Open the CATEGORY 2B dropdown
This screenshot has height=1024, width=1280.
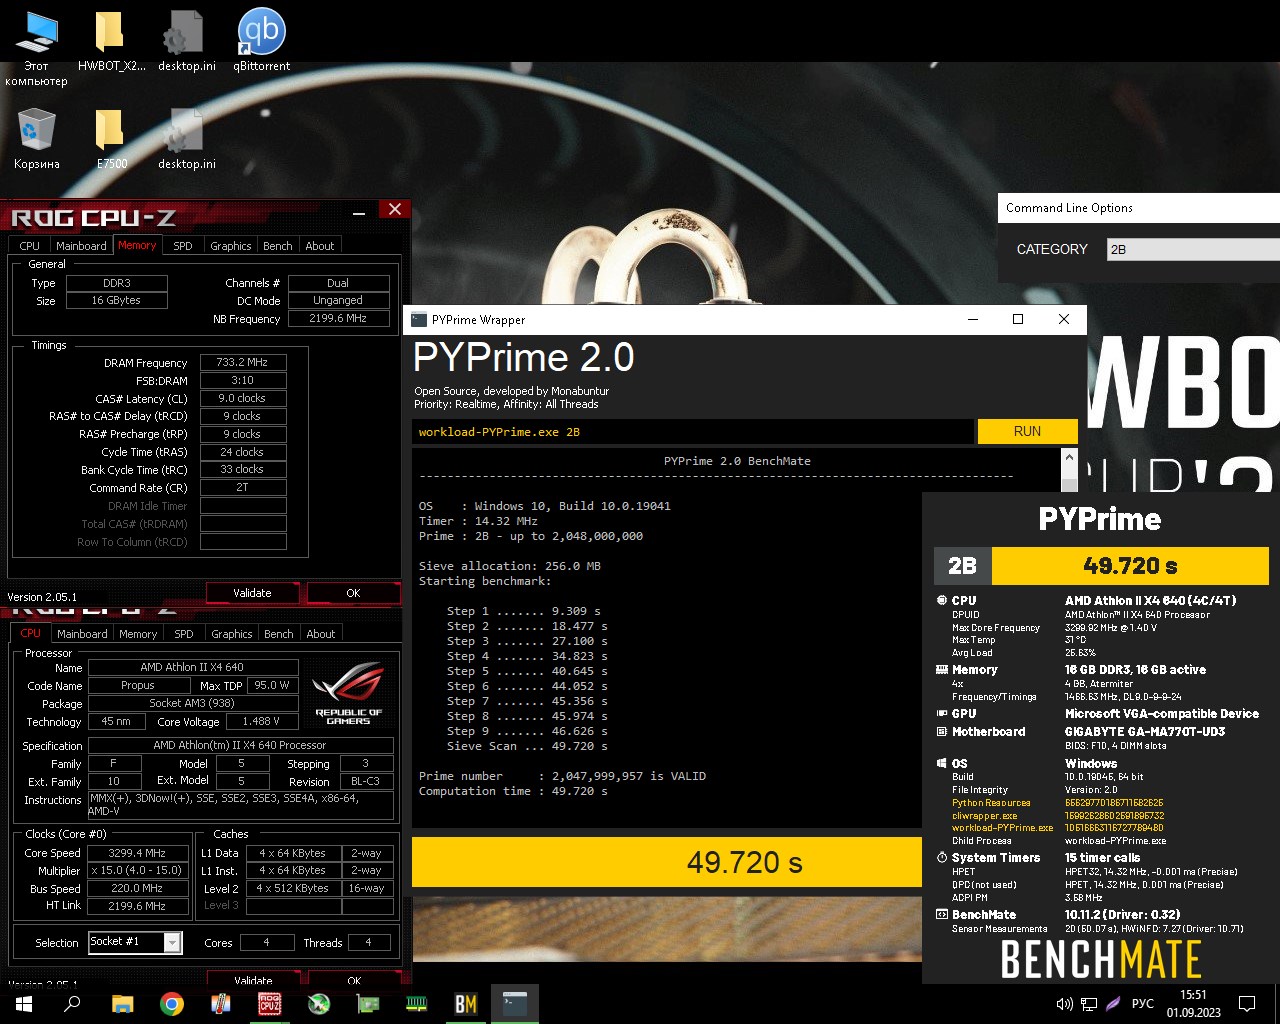point(1193,249)
